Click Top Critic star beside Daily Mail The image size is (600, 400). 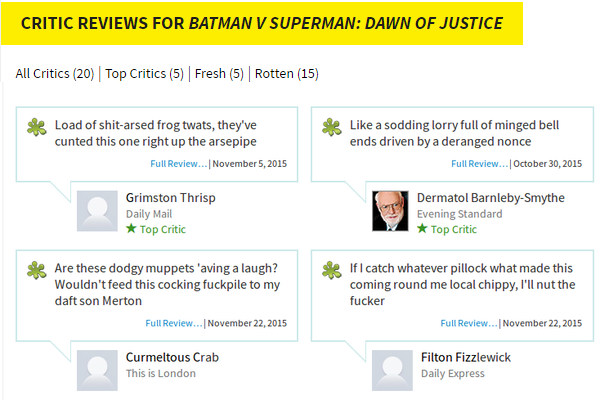[x=131, y=229]
